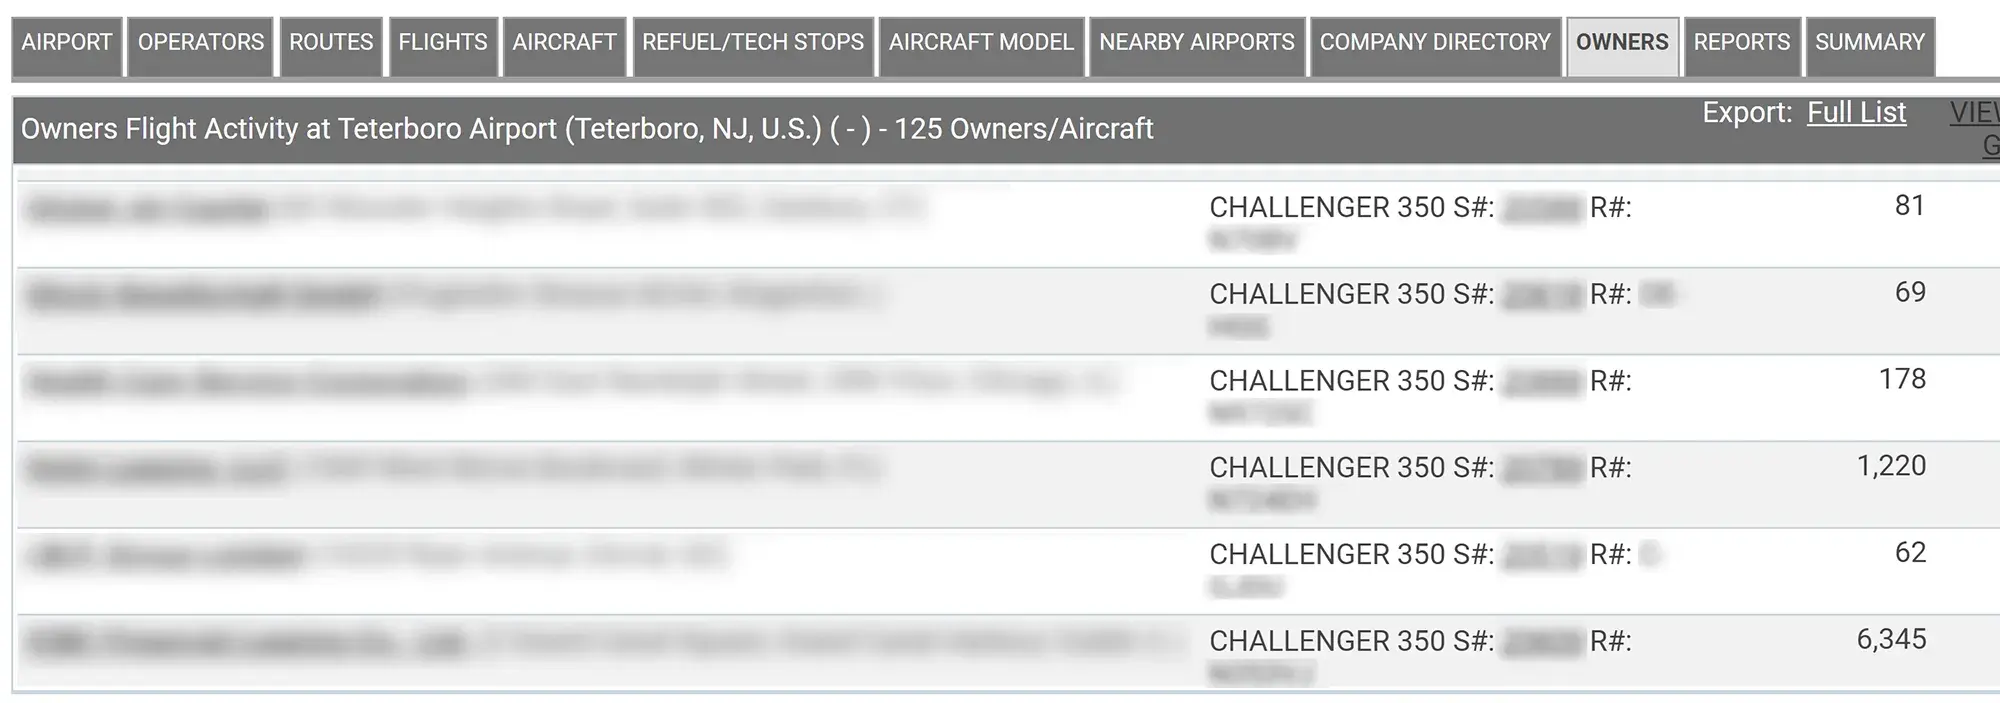The width and height of the screenshot is (2000, 703).
Task: Go to COMPANY DIRECTORY tab
Action: [x=1435, y=43]
